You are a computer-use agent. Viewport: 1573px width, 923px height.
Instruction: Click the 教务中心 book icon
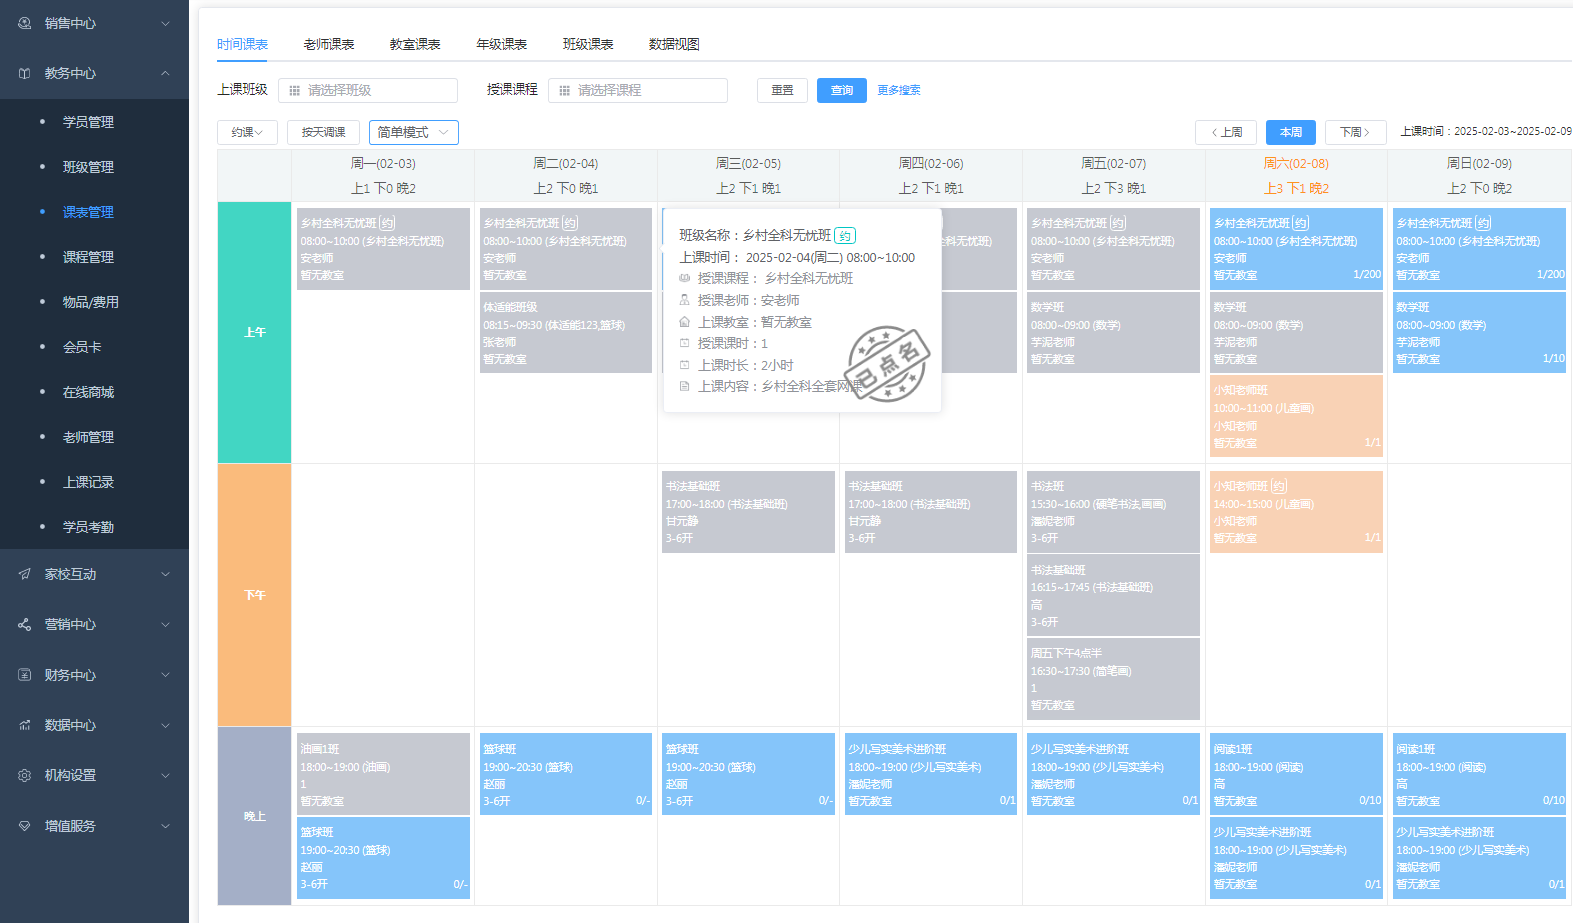(x=25, y=73)
